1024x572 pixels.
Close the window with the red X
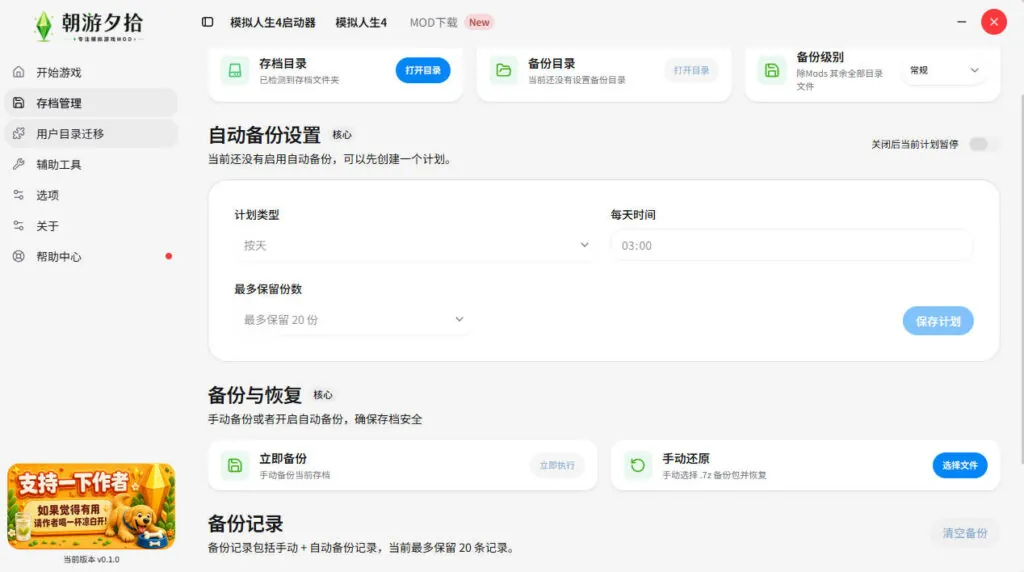click(x=993, y=22)
